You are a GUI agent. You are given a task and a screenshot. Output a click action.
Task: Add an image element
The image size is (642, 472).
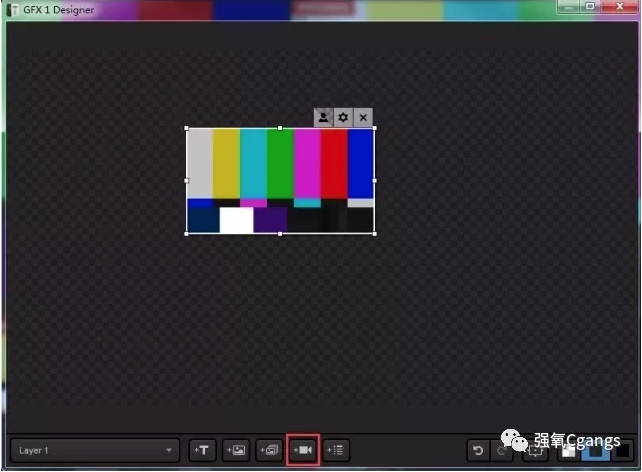pos(236,450)
